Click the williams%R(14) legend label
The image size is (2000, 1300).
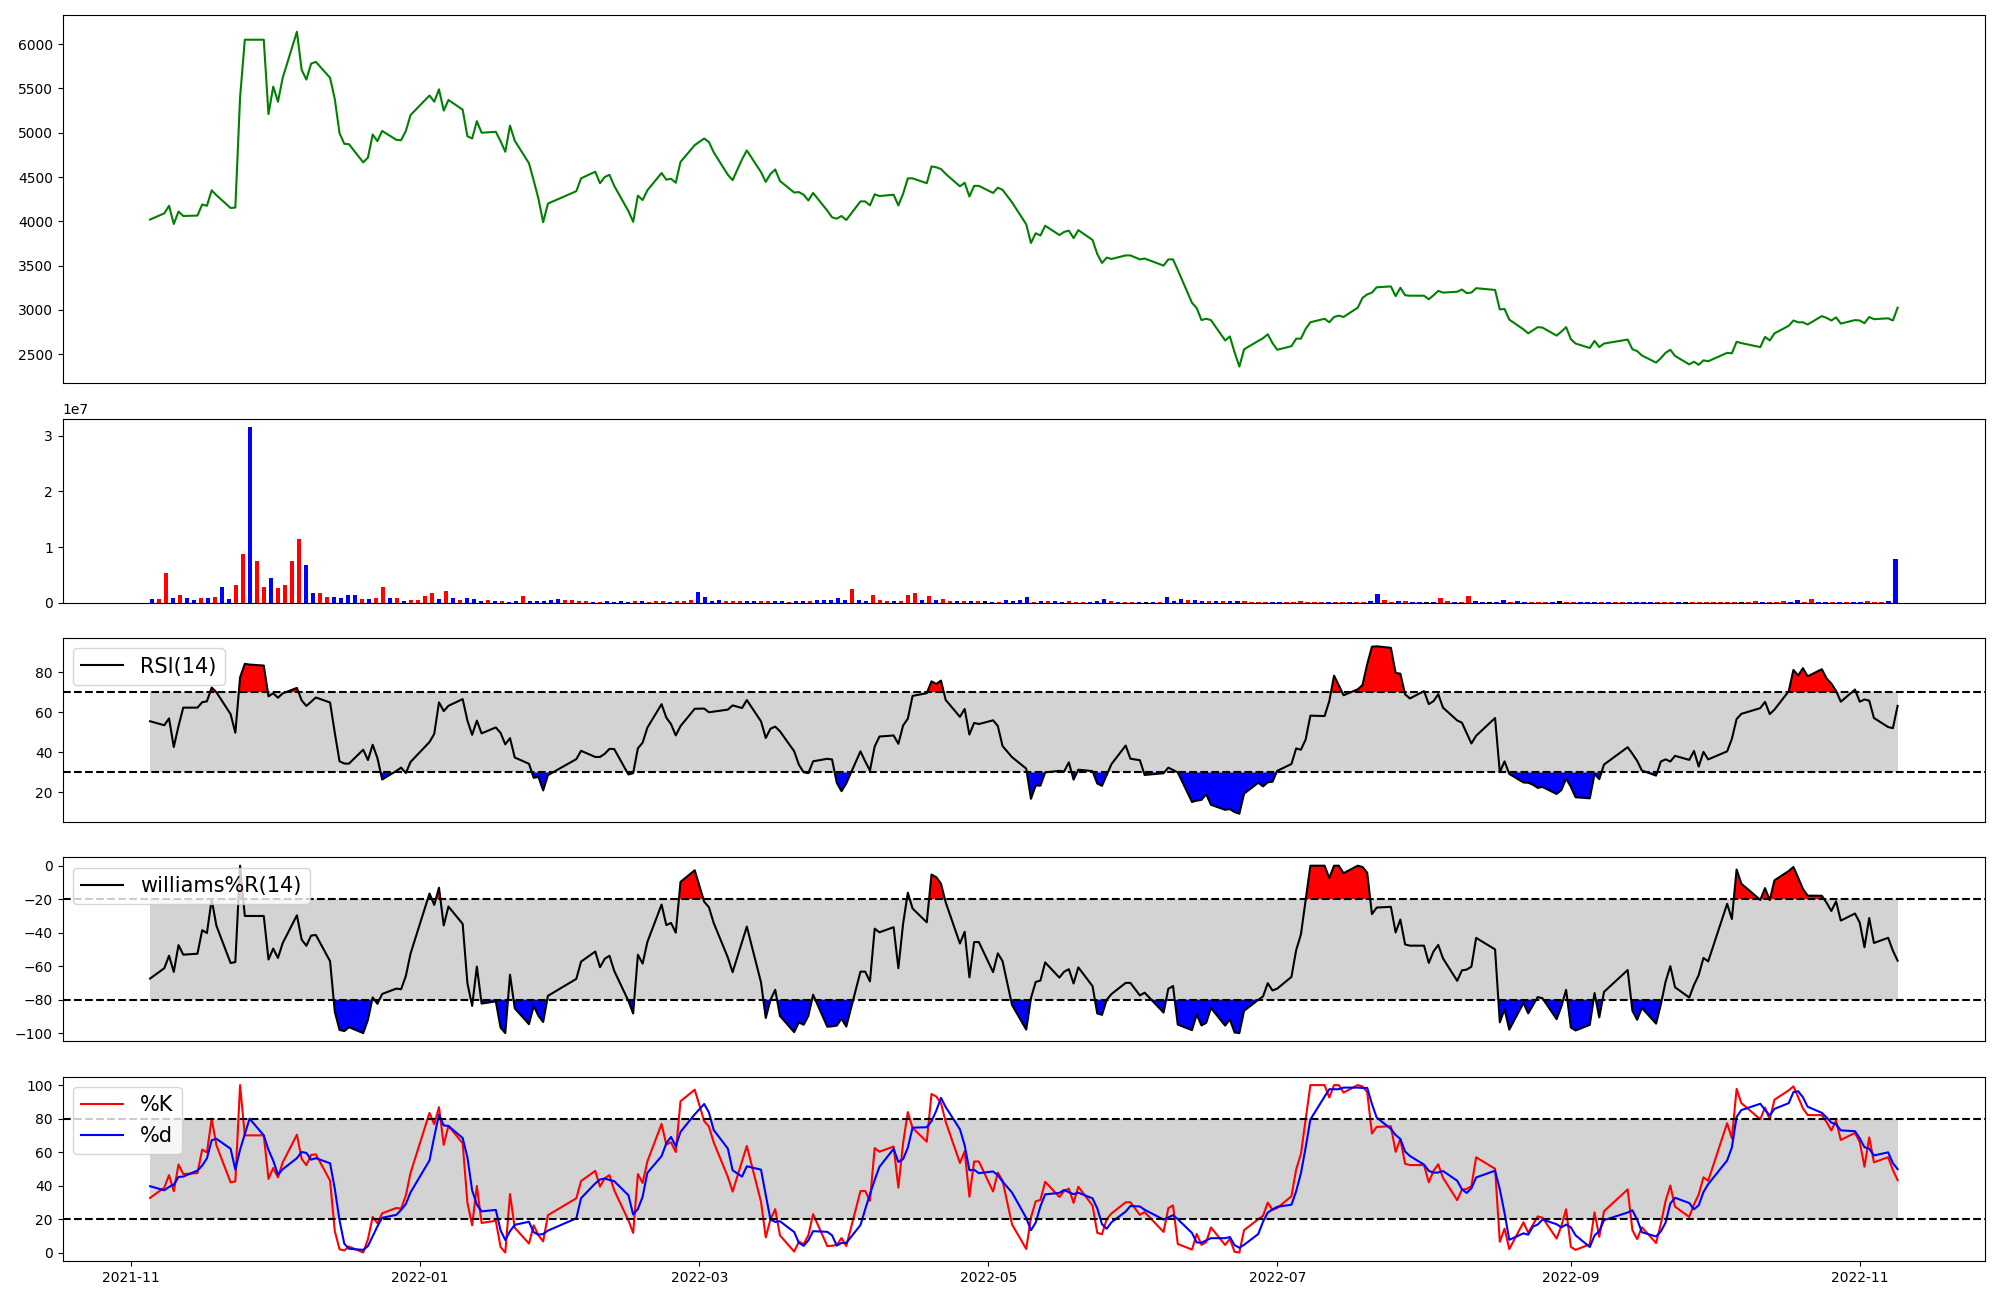220,885
